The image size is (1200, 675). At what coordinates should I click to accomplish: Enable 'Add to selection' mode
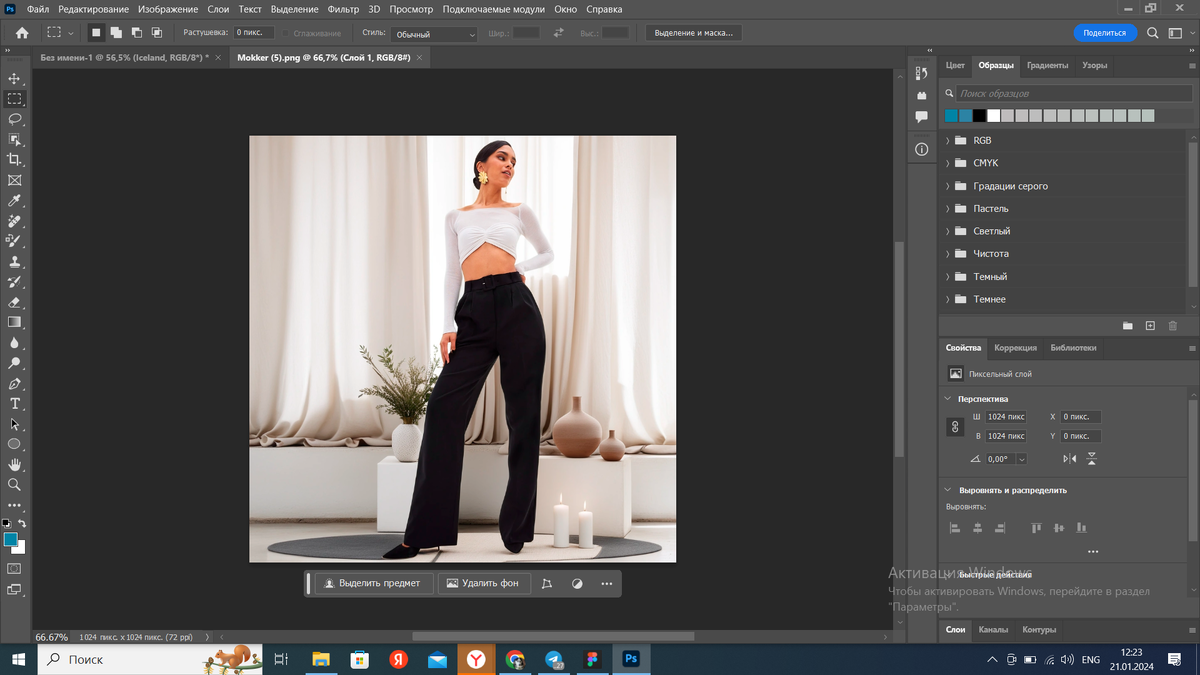point(116,33)
